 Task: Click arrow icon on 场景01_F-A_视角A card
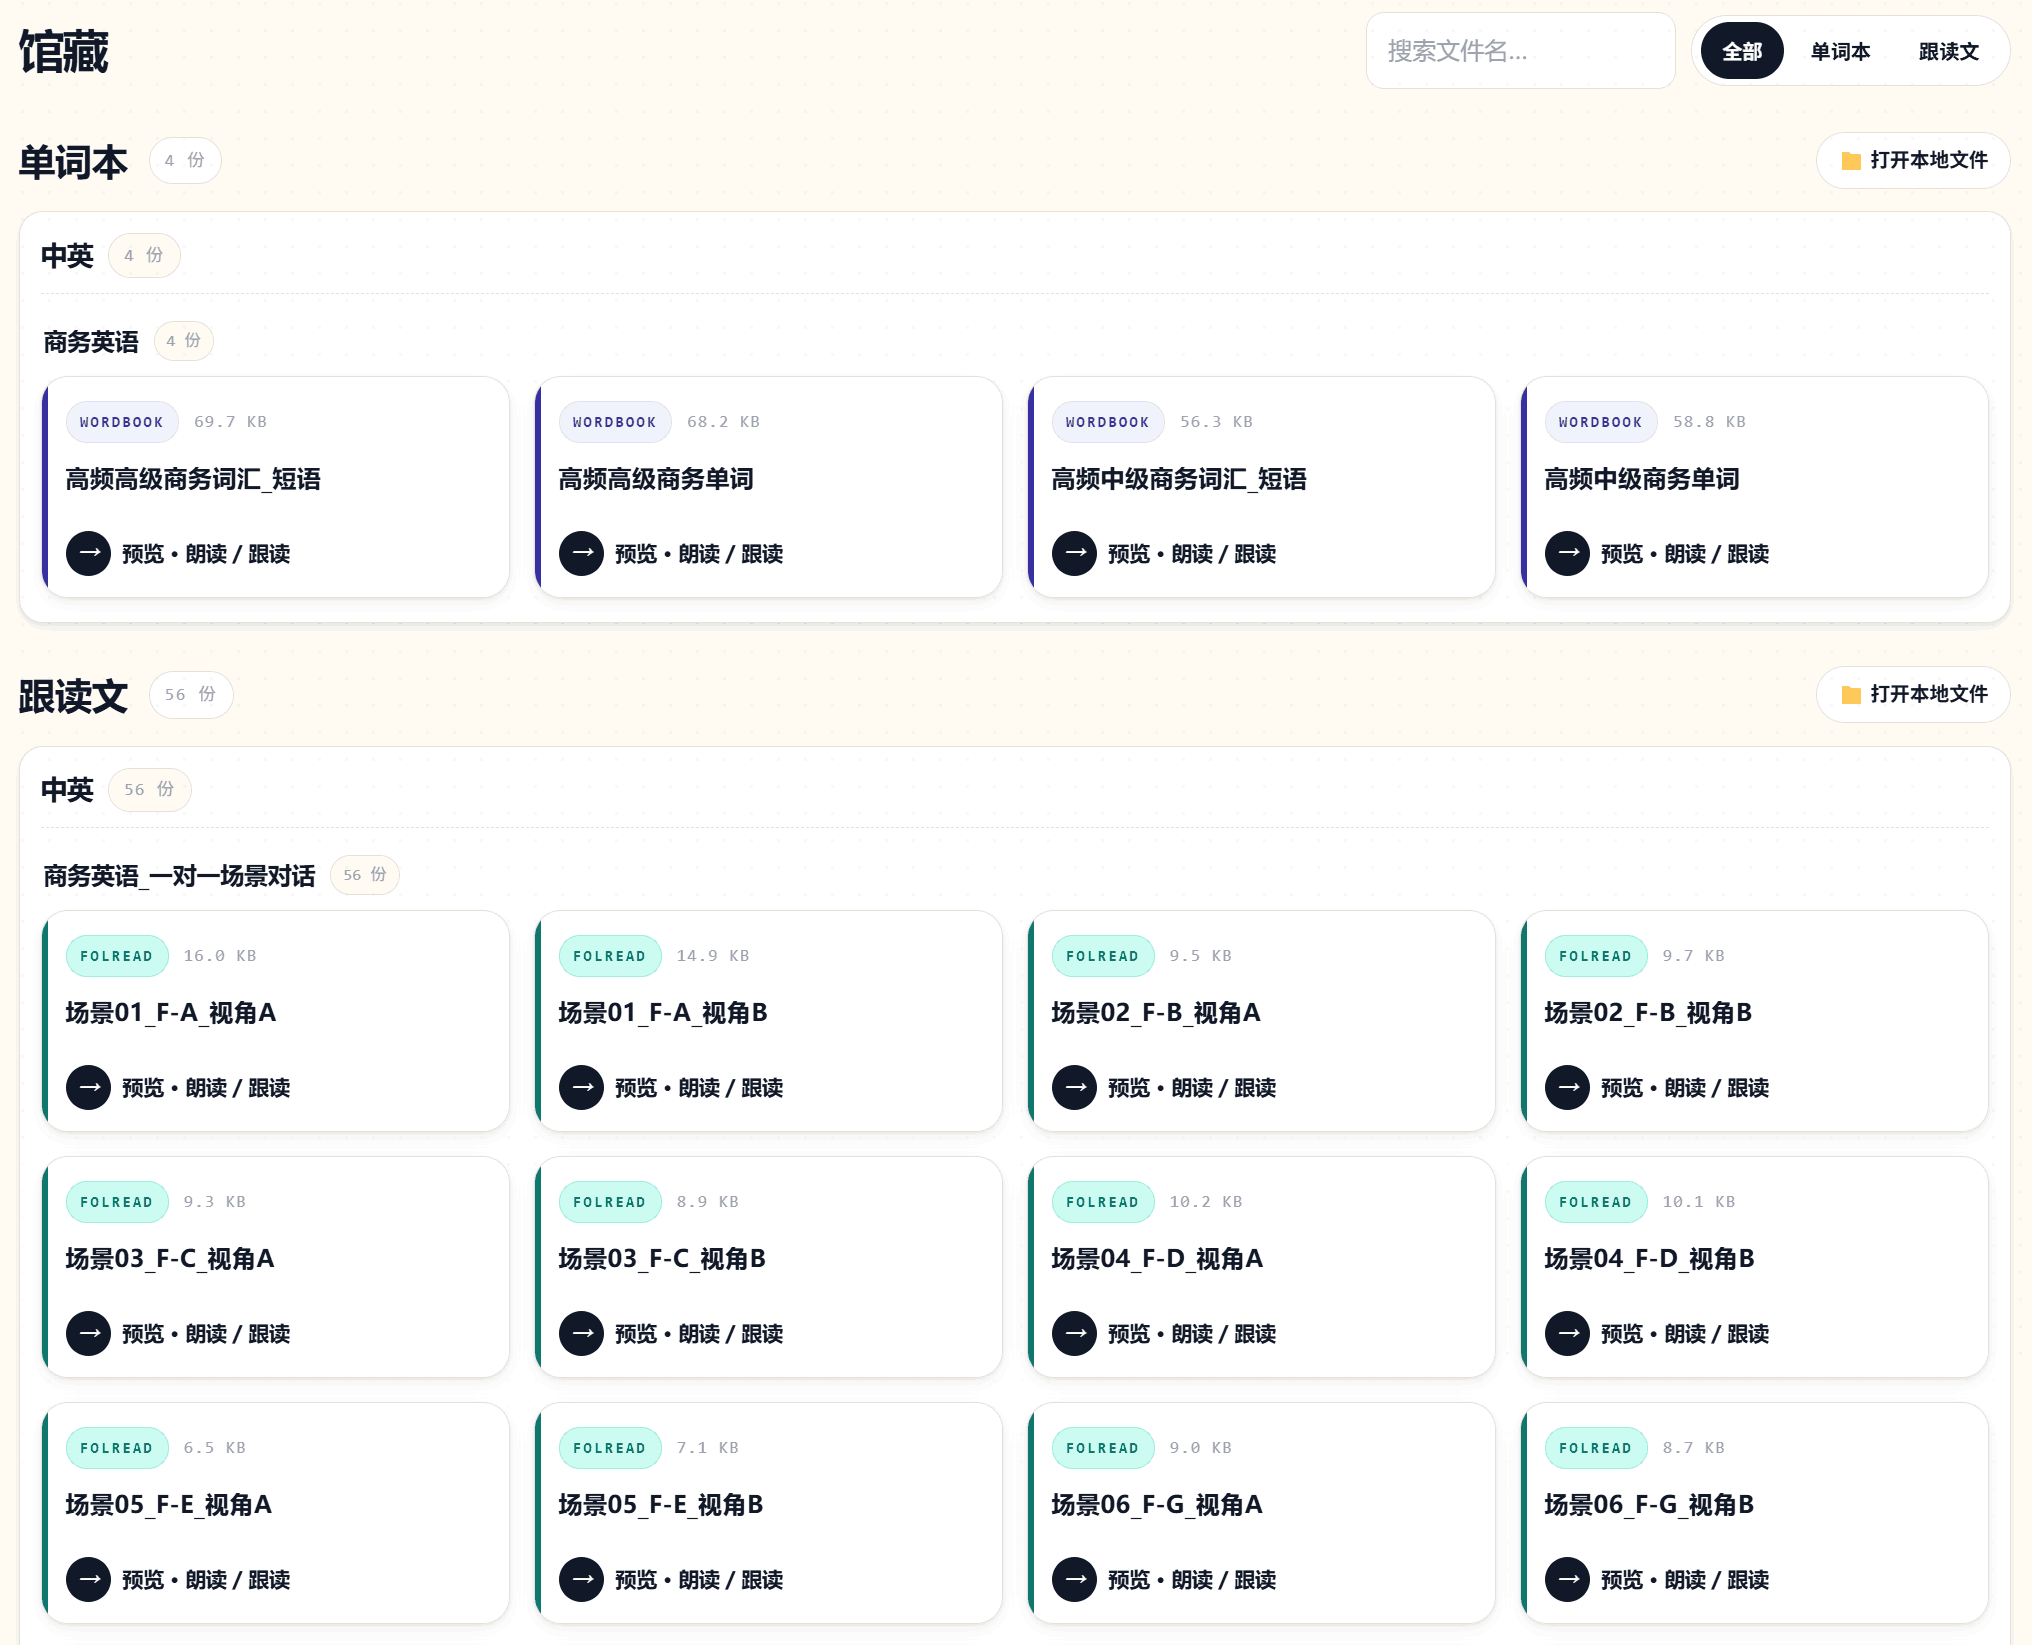pos(88,1087)
